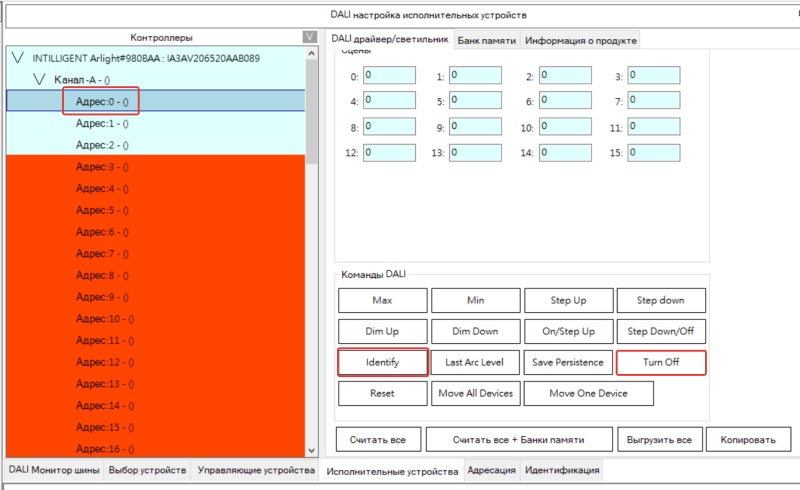Select Адрес:6 row
The image size is (800, 490).
pos(156,232)
